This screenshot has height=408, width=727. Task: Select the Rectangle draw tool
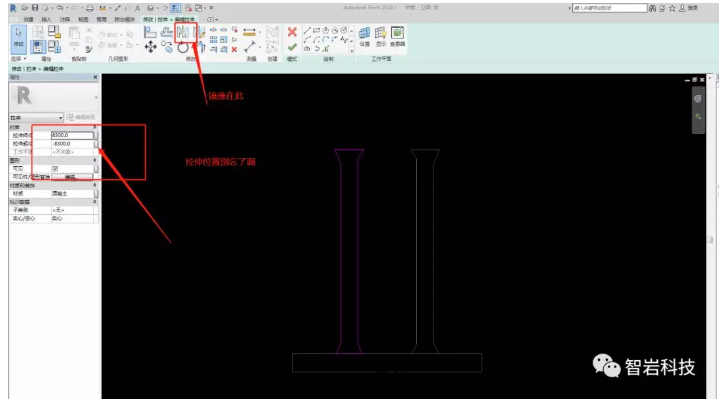[x=316, y=30]
